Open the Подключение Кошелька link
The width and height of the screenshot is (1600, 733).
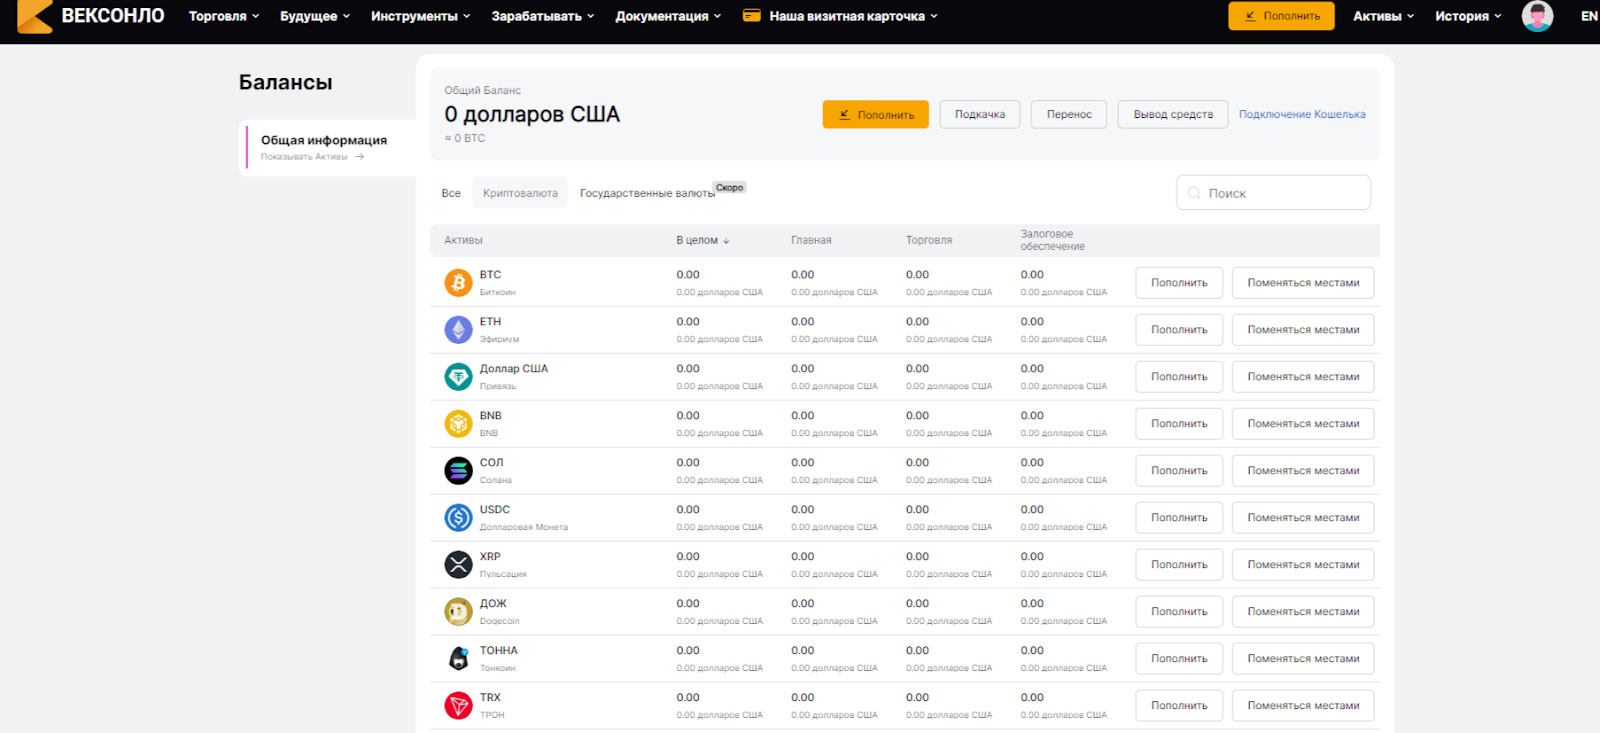tap(1302, 114)
